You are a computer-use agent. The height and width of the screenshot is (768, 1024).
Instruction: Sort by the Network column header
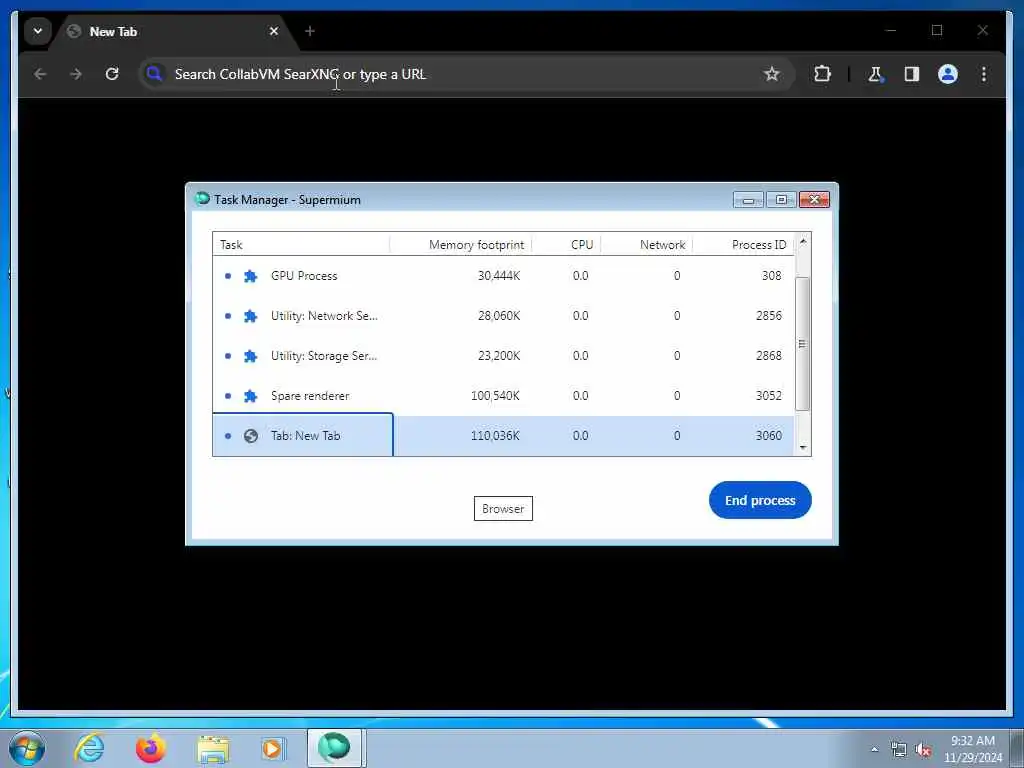tap(647, 244)
